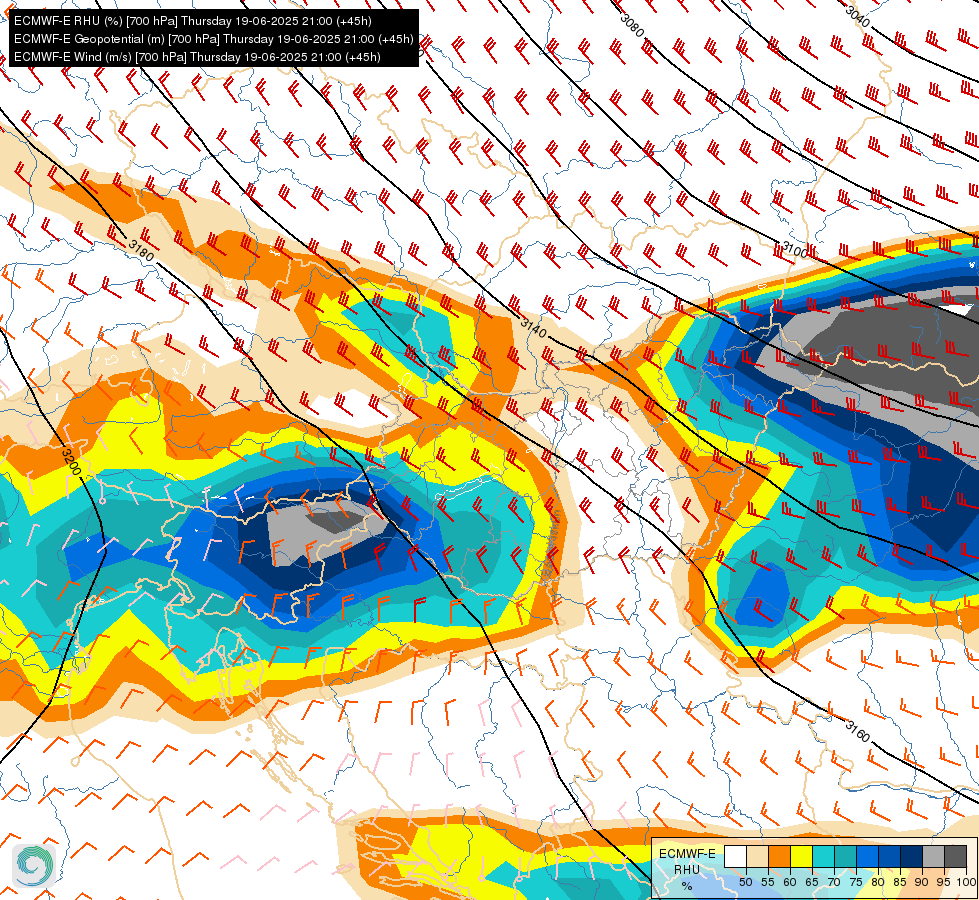The height and width of the screenshot is (900, 979).
Task: Click the 3160 geopotential contour label
Action: pos(857,731)
